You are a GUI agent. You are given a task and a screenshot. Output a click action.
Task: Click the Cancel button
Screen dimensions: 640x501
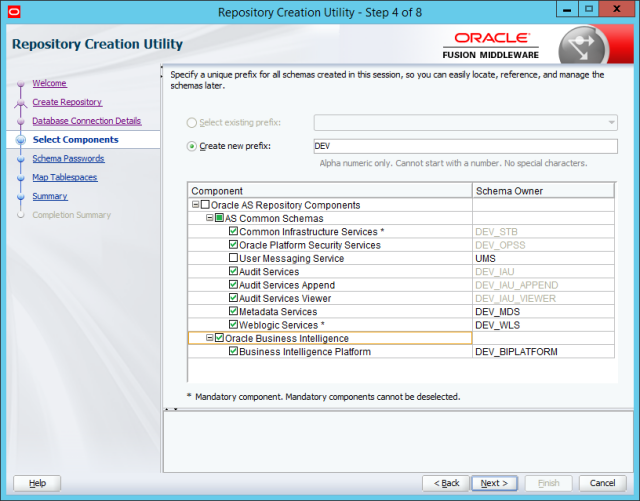[x=602, y=483]
